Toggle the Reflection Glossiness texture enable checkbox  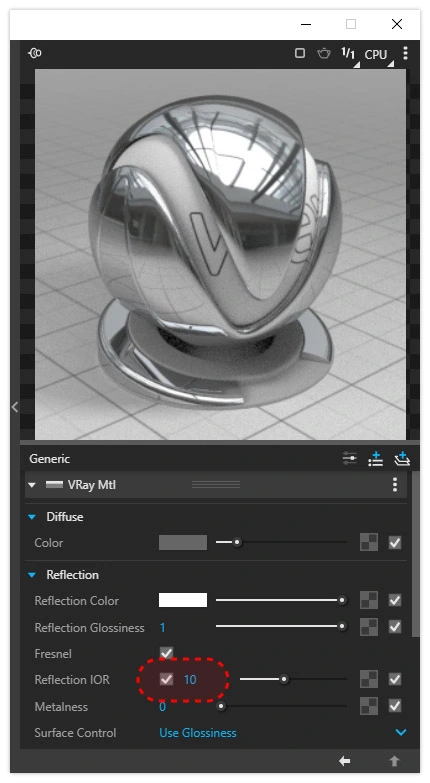tap(395, 626)
